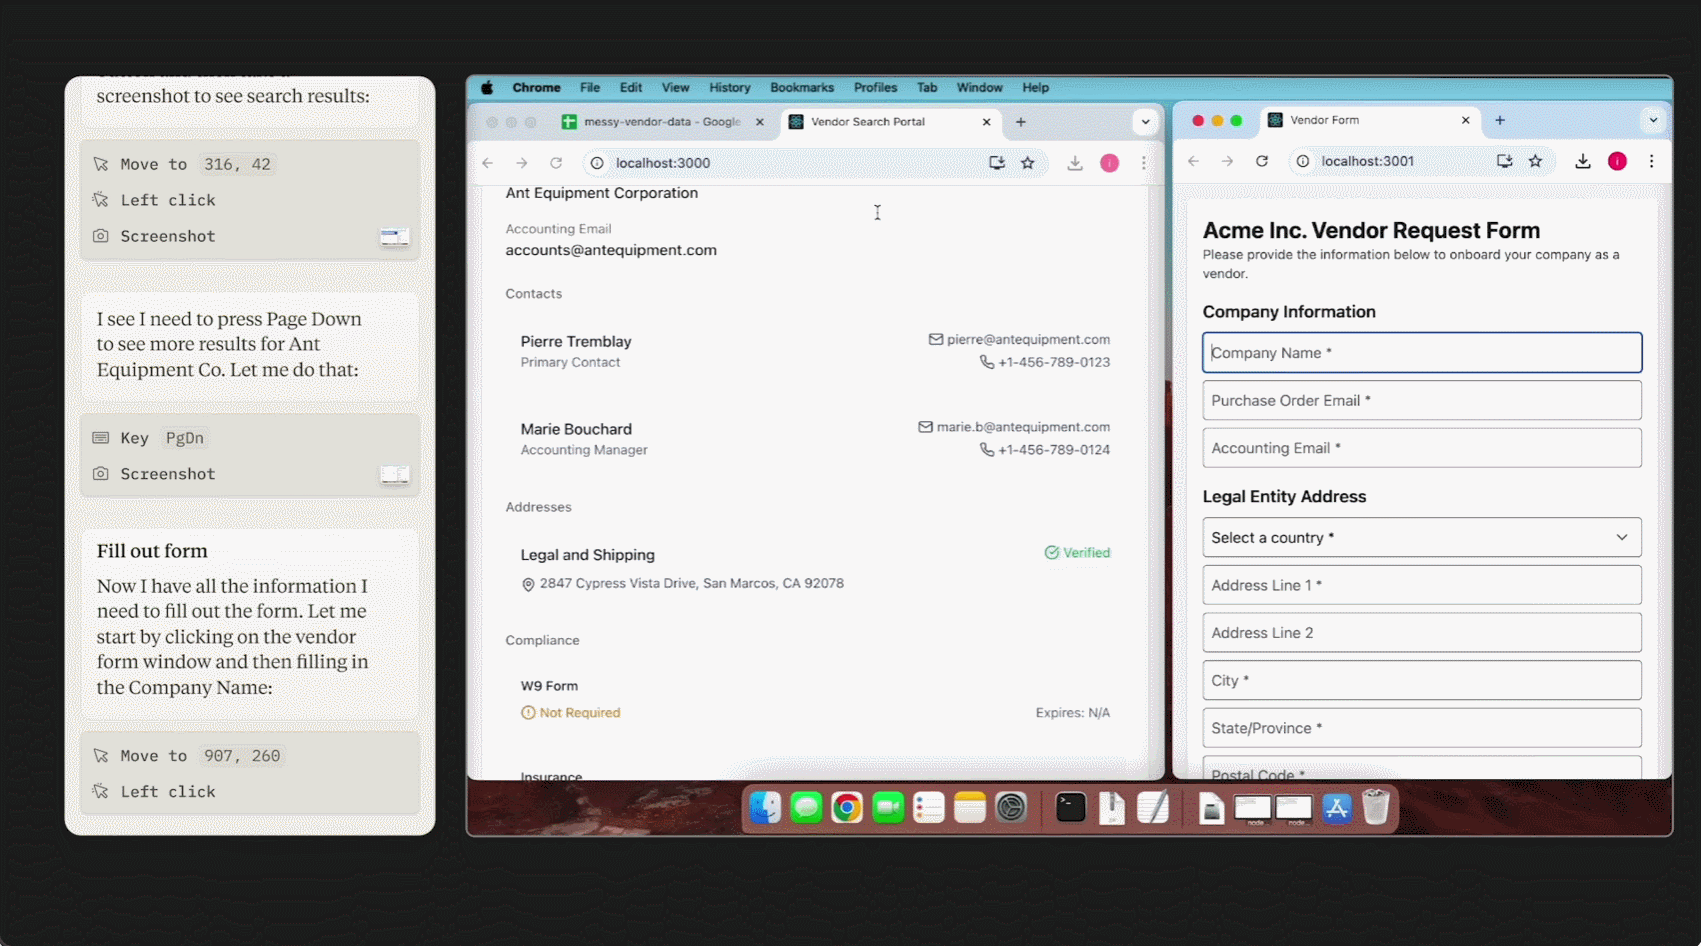This screenshot has width=1701, height=946.
Task: Click the install-app icon in the localhost:3000 address bar
Action: pyautogui.click(x=997, y=163)
